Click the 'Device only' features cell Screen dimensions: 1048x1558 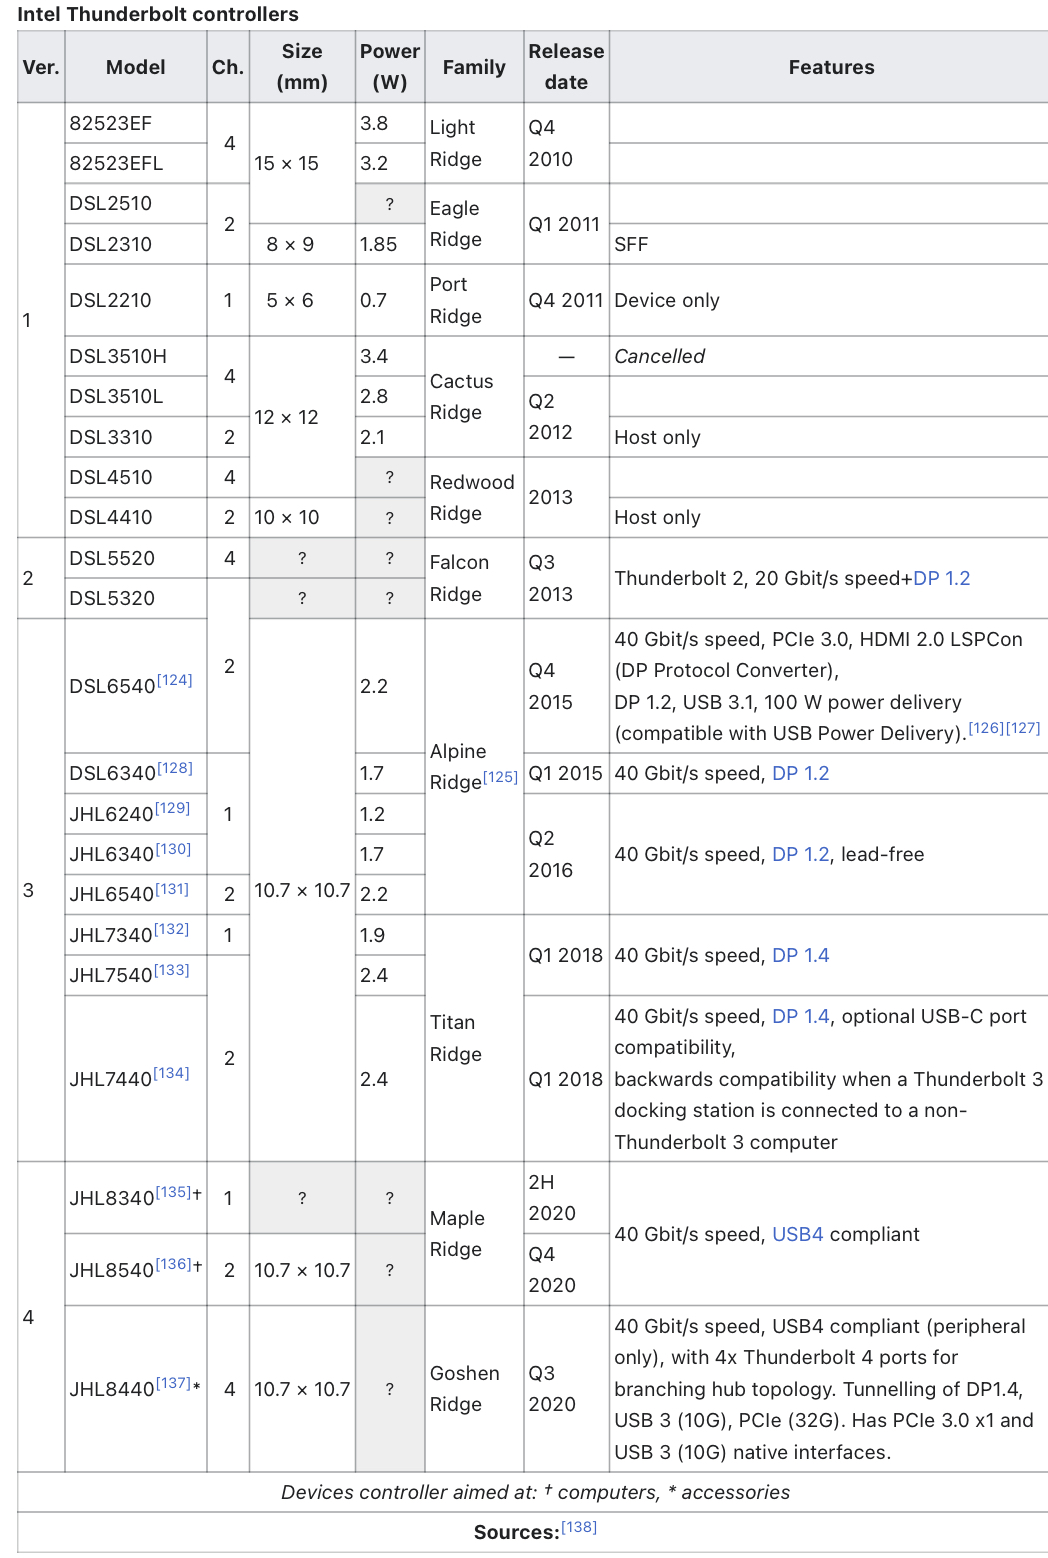click(x=828, y=300)
